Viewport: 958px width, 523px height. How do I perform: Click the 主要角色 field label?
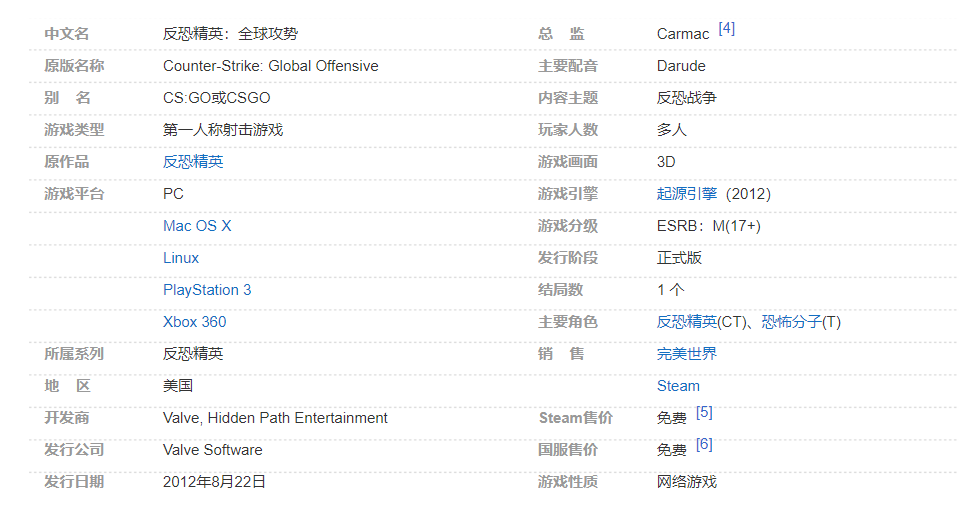tap(568, 322)
